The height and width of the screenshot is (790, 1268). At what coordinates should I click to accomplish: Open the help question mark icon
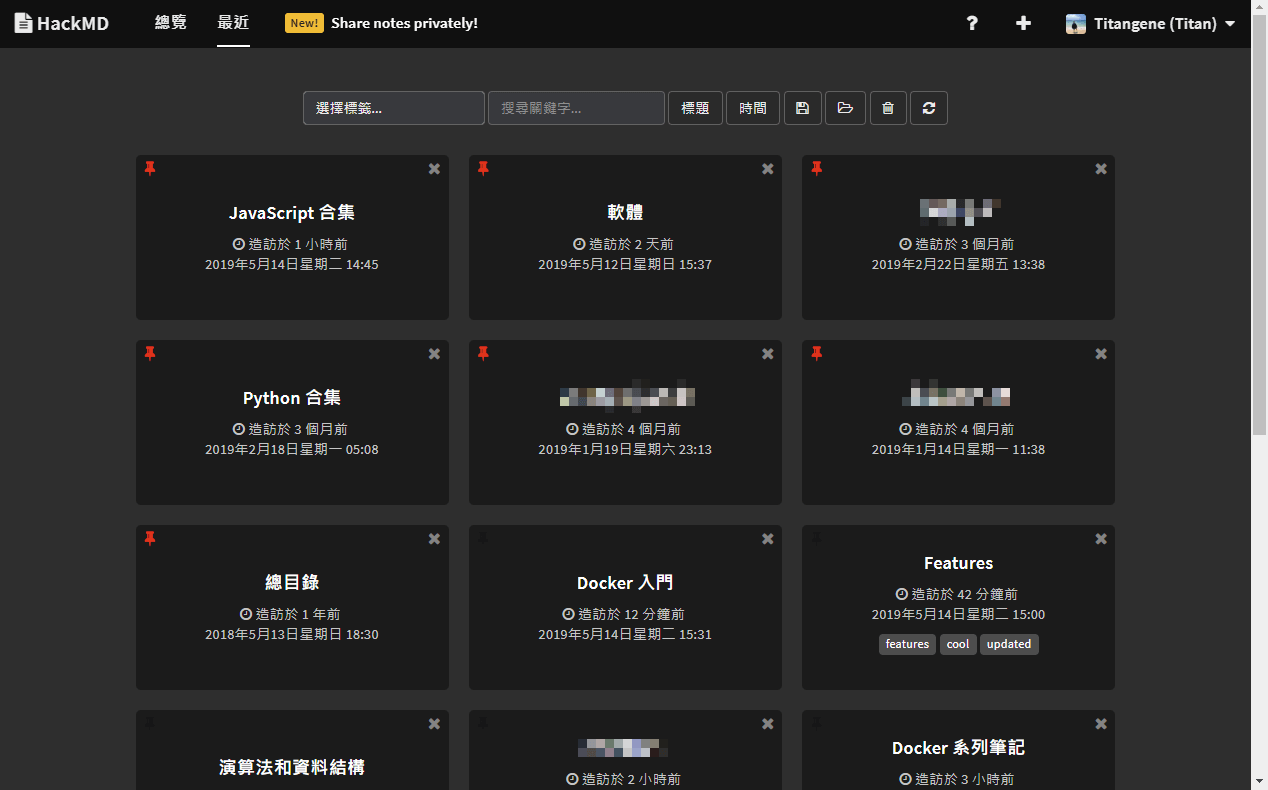(x=972, y=23)
